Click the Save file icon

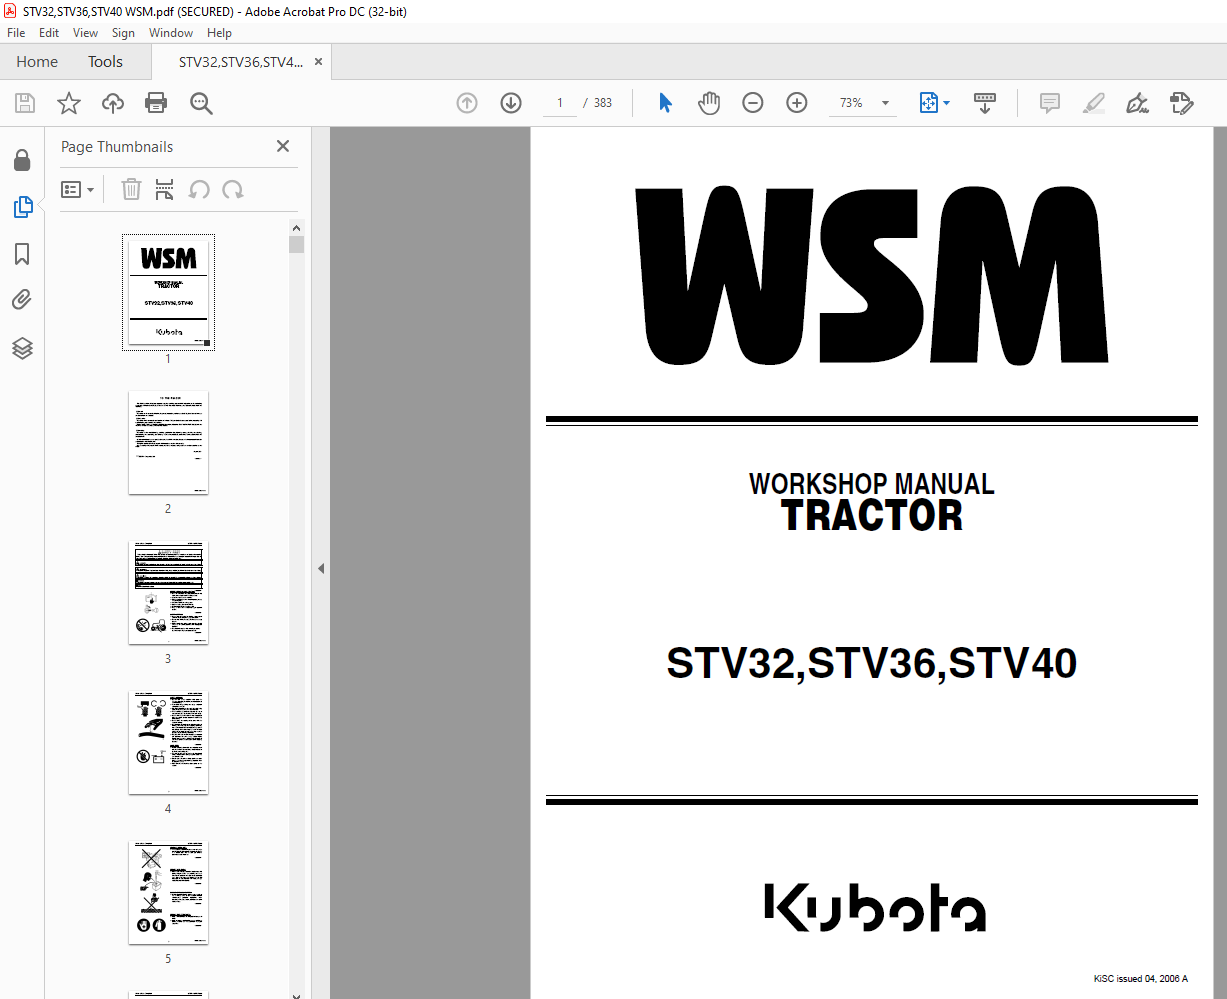(25, 103)
